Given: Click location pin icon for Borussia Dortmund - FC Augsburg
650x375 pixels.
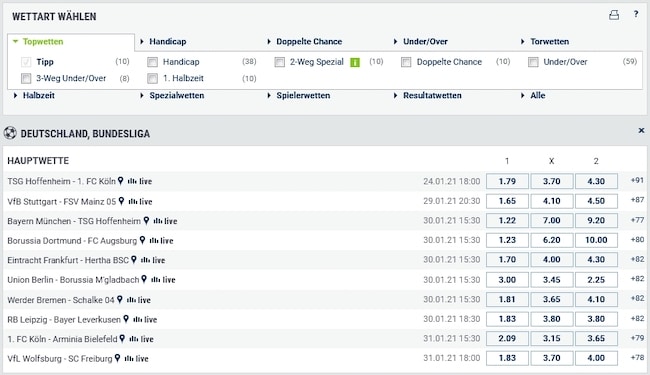Looking at the screenshot, I should click(x=142, y=240).
